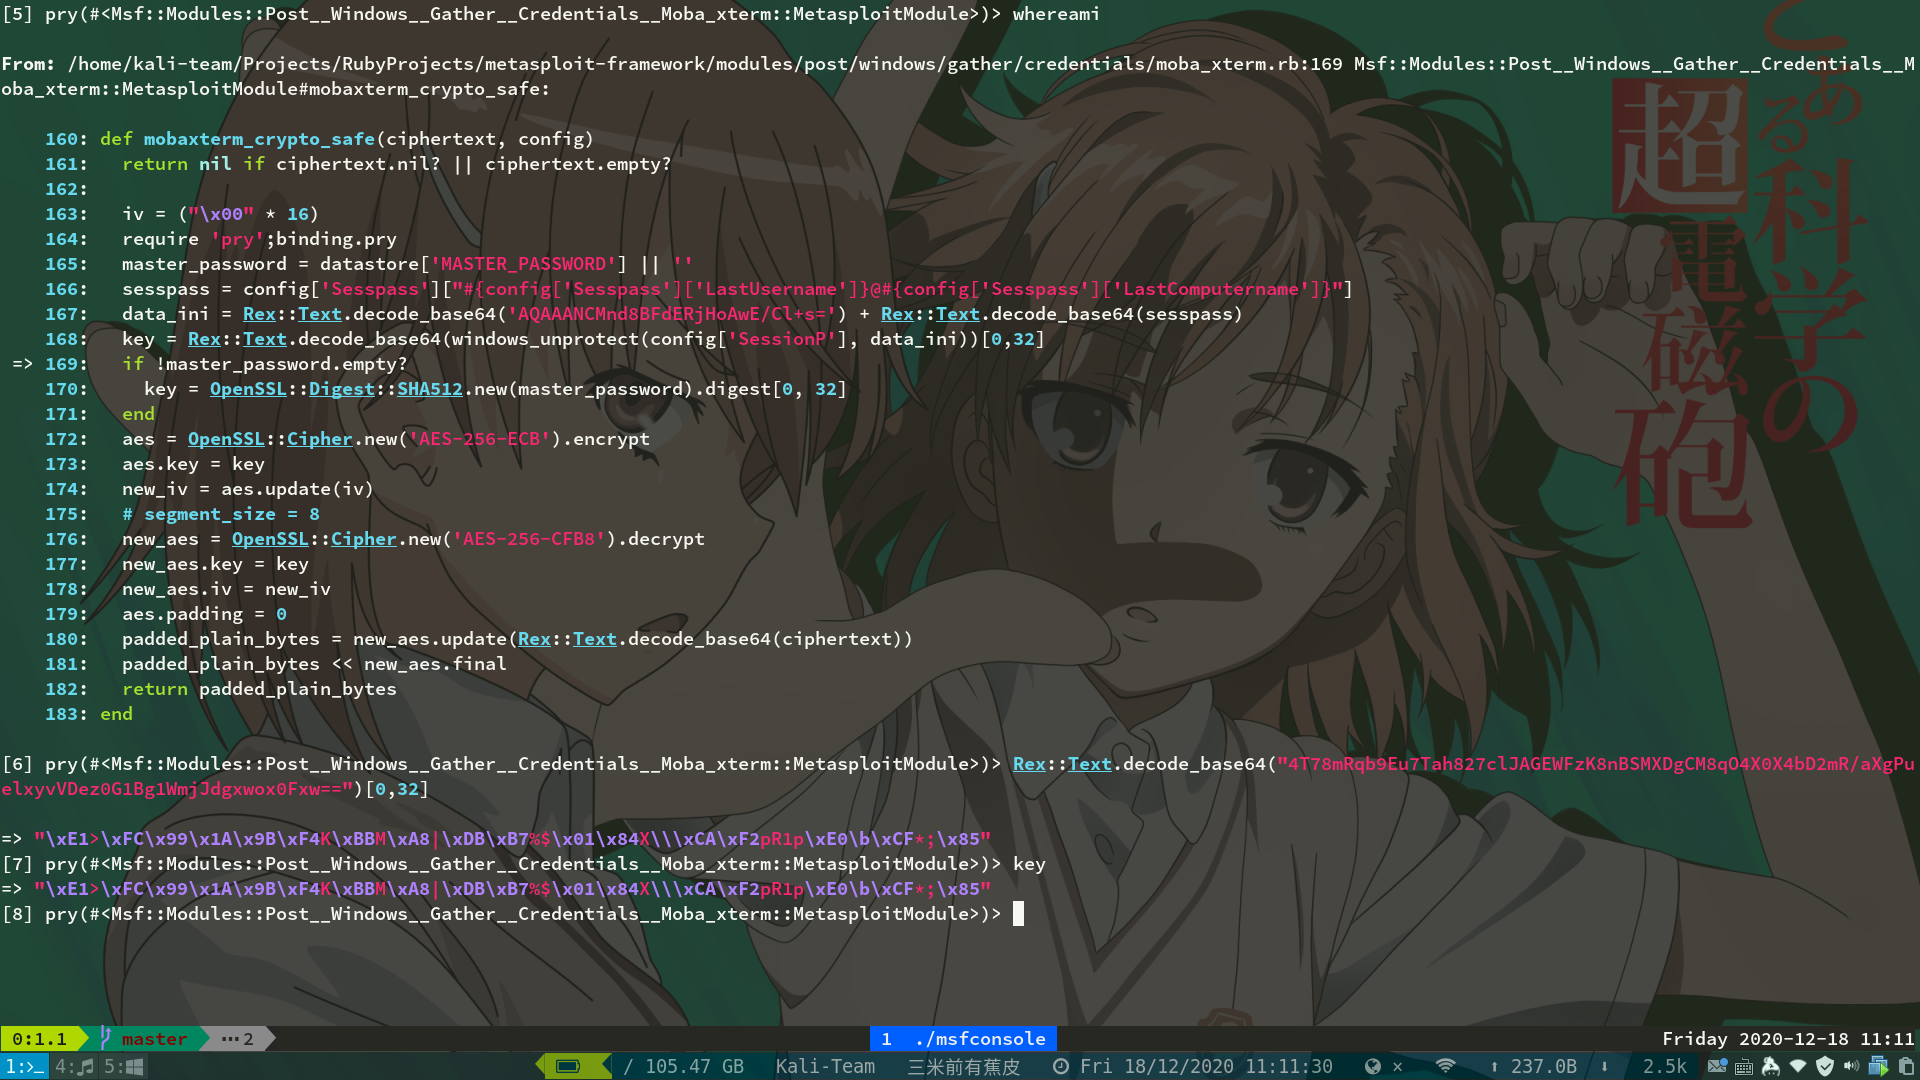Click the 2.5k download rate
The image size is (1920, 1080).
coord(1665,1067)
